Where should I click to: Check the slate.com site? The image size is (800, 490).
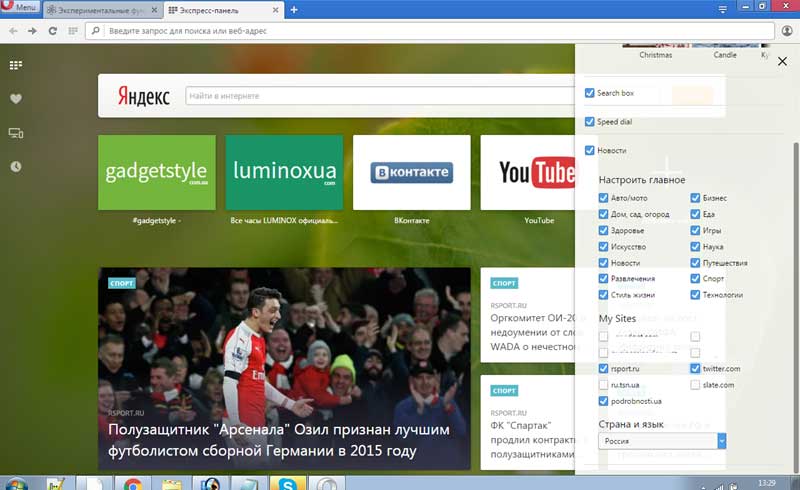point(695,385)
